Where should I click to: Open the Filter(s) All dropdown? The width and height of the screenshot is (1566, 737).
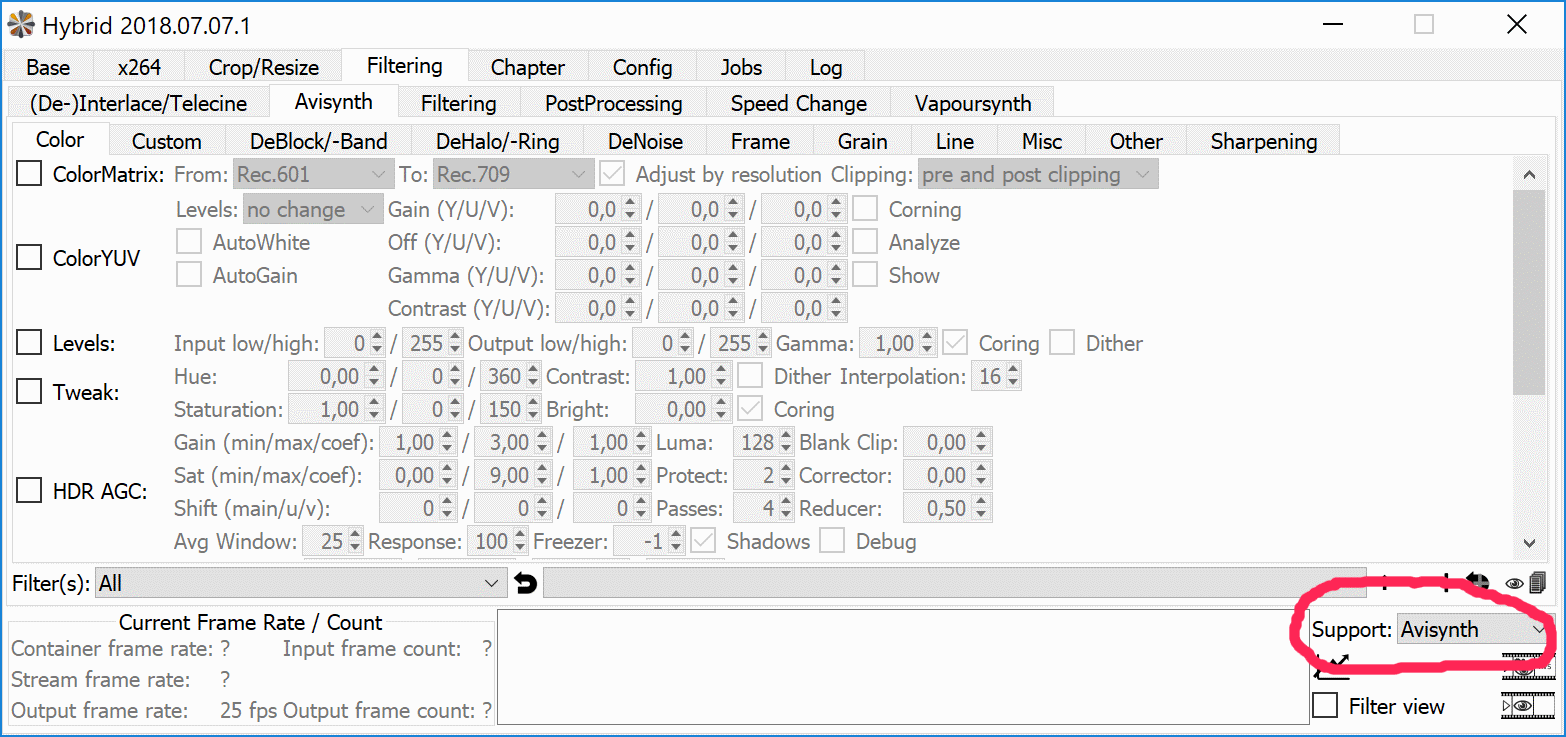coord(301,583)
